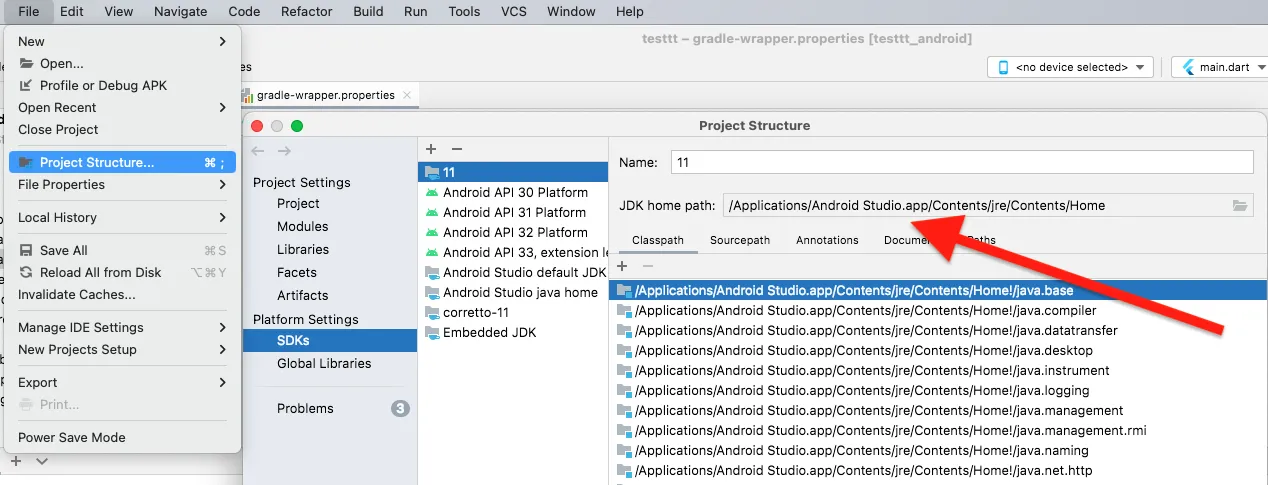Open the Problems section
Viewport: 1268px width, 485px height.
pyautogui.click(x=305, y=408)
